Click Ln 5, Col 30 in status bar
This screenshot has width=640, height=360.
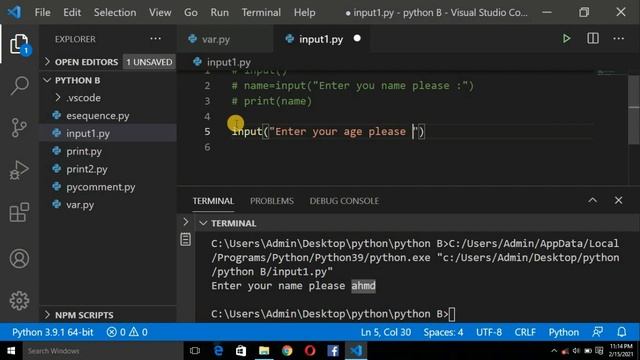tap(386, 332)
